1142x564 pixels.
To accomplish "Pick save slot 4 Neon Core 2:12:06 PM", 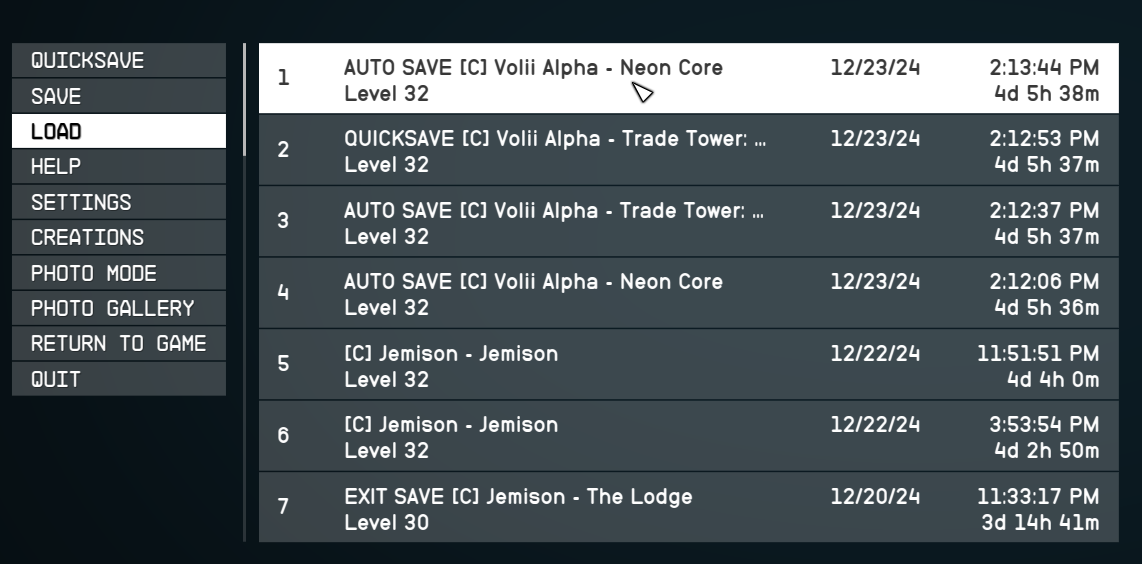I will pyautogui.click(x=688, y=293).
